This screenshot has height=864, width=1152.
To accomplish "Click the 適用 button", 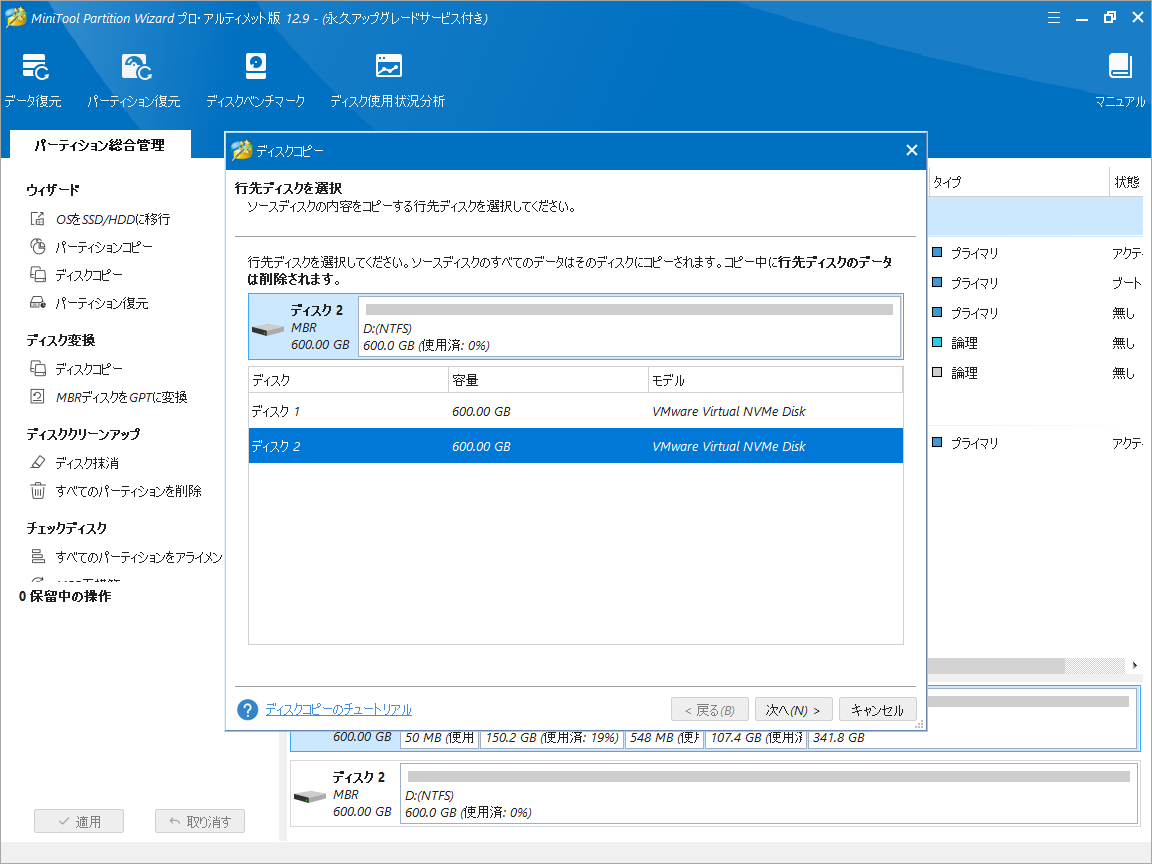I will [x=79, y=821].
